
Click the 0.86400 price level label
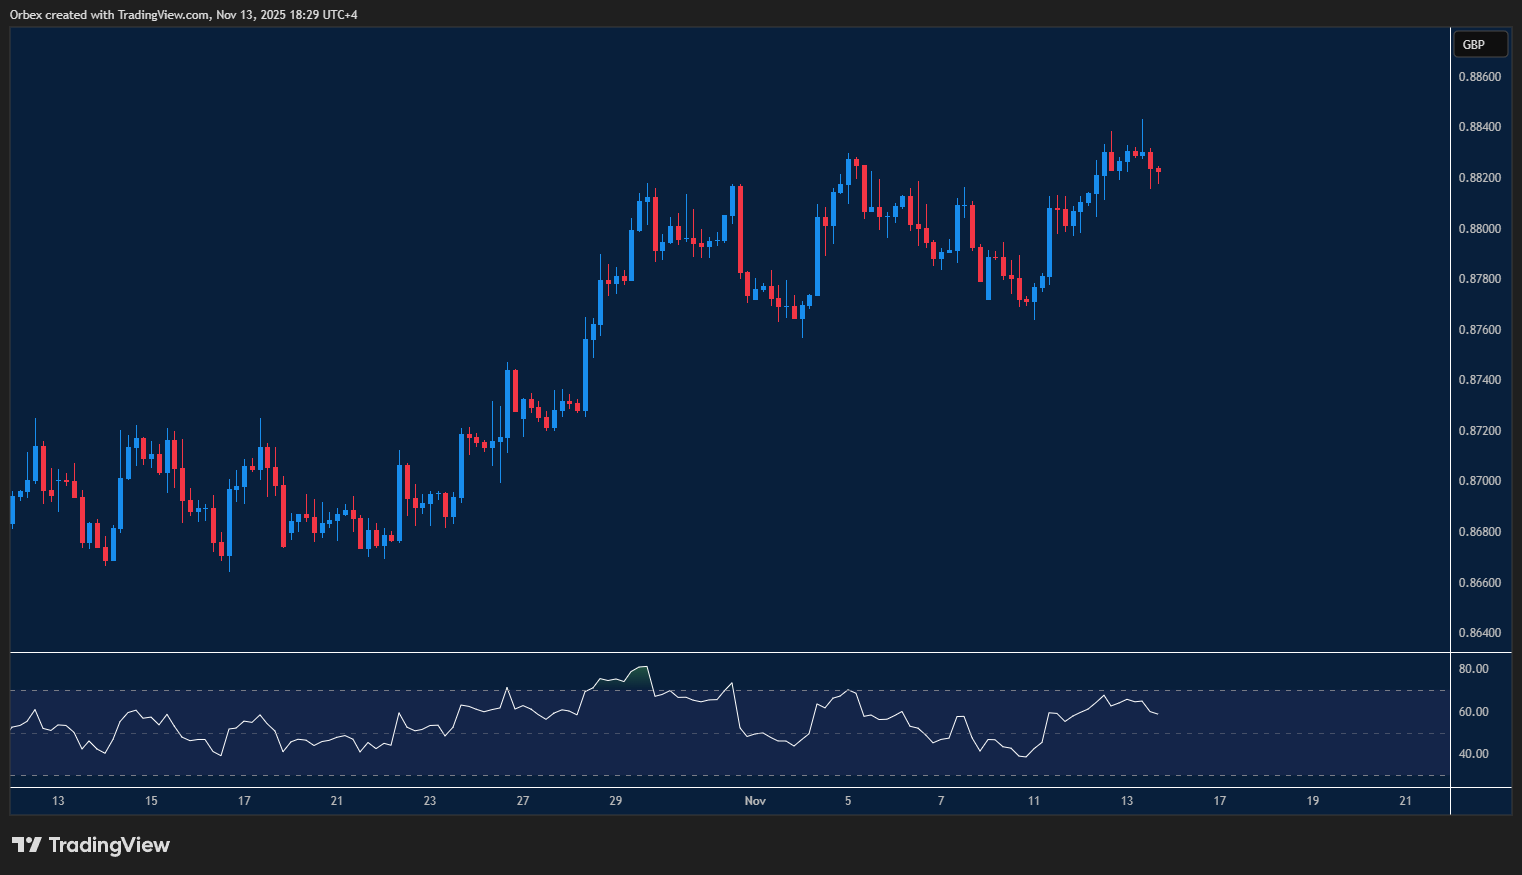1479,633
